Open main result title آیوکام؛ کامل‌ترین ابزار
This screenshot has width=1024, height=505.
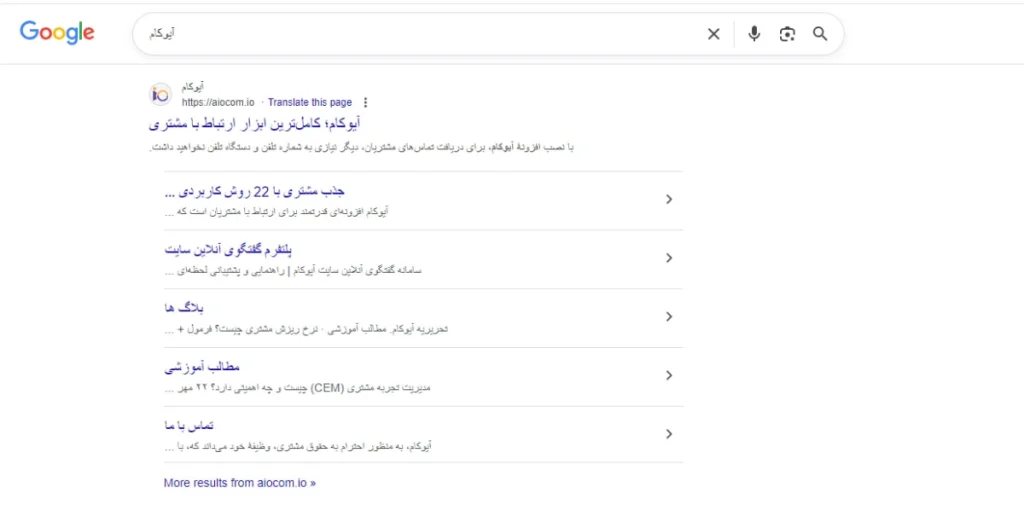(x=254, y=124)
